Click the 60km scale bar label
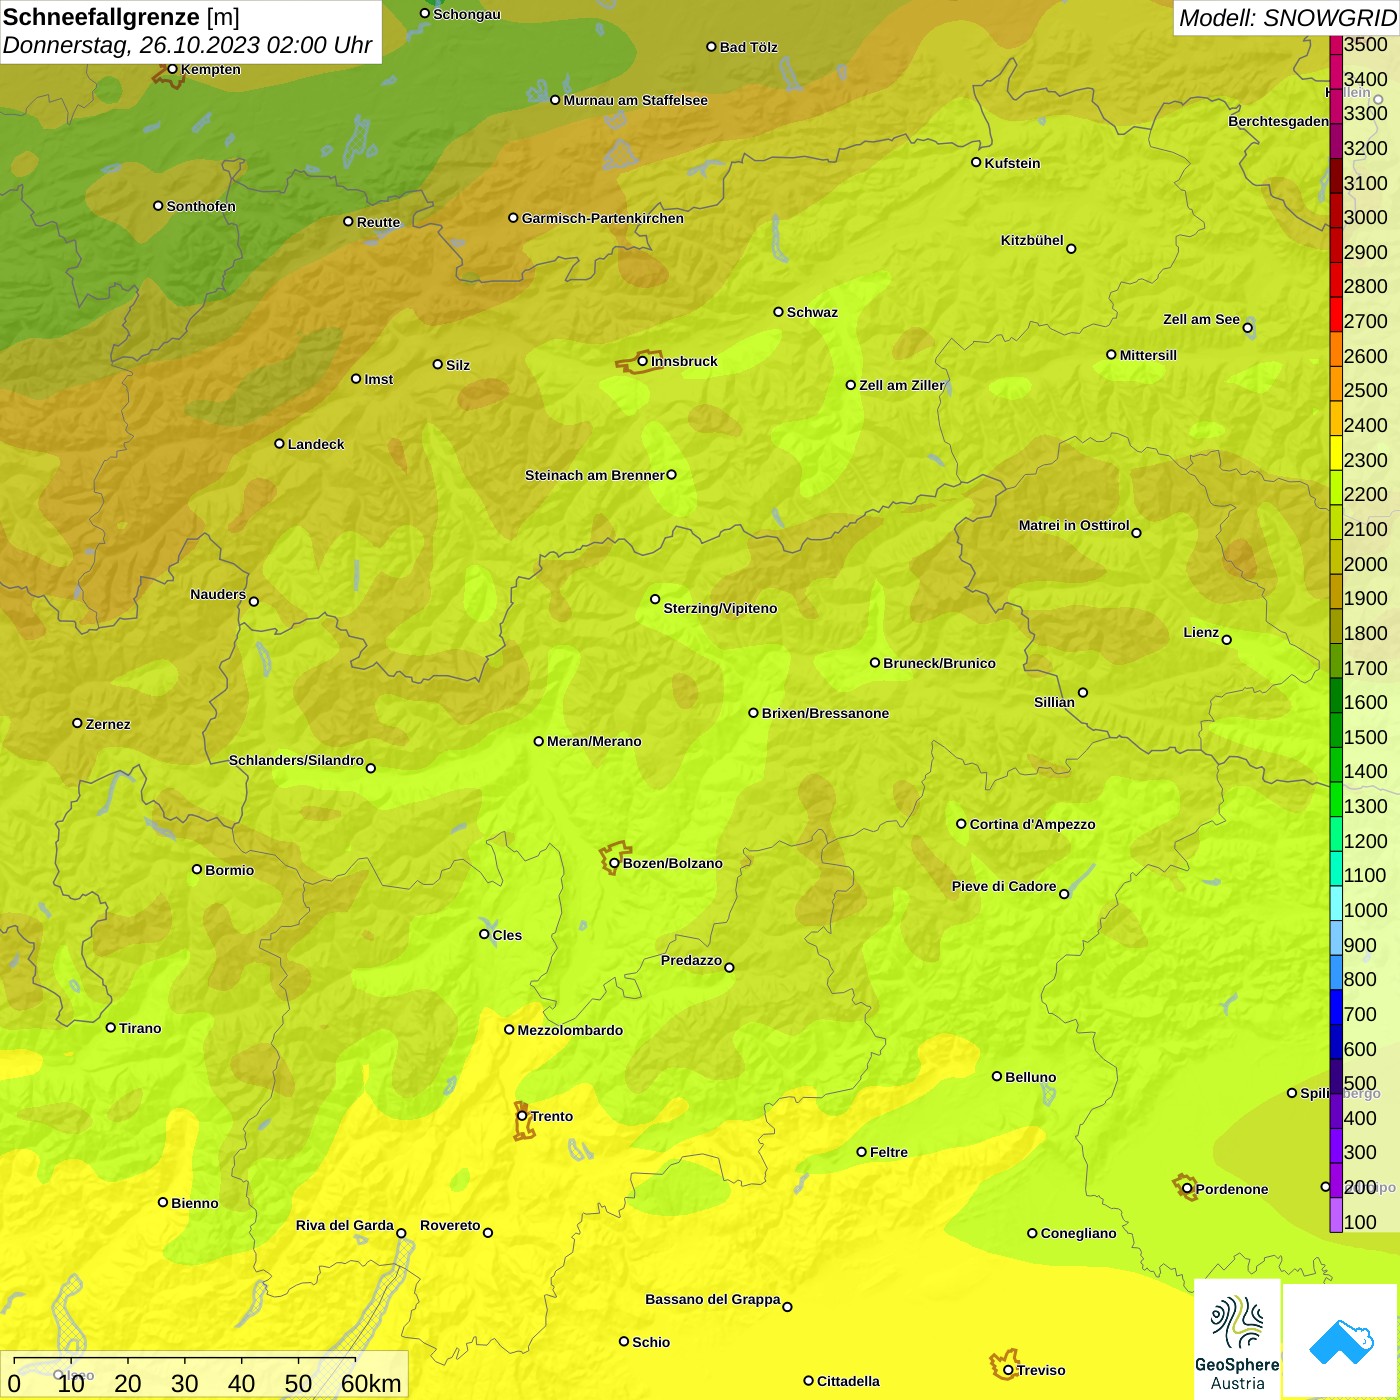 coord(371,1383)
